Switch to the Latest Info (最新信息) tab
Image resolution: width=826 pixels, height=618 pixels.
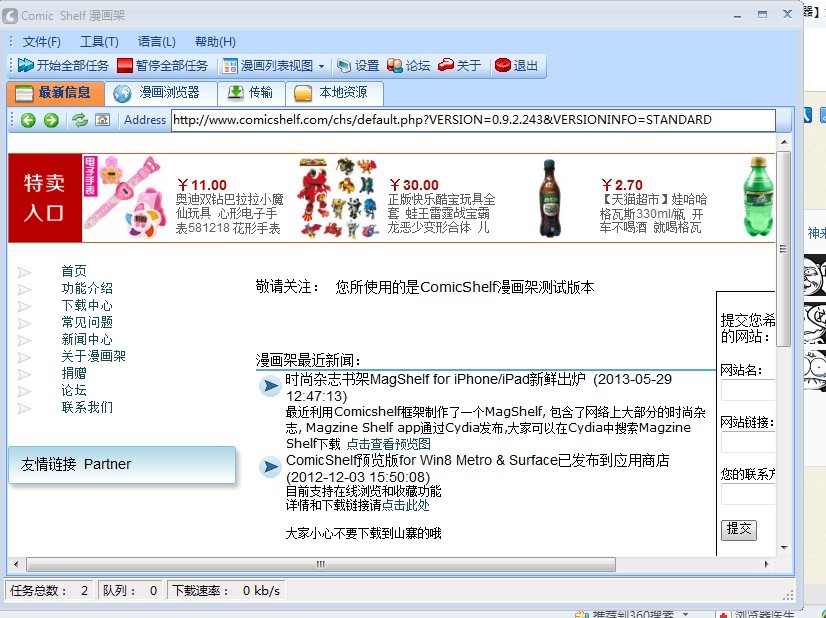click(55, 93)
